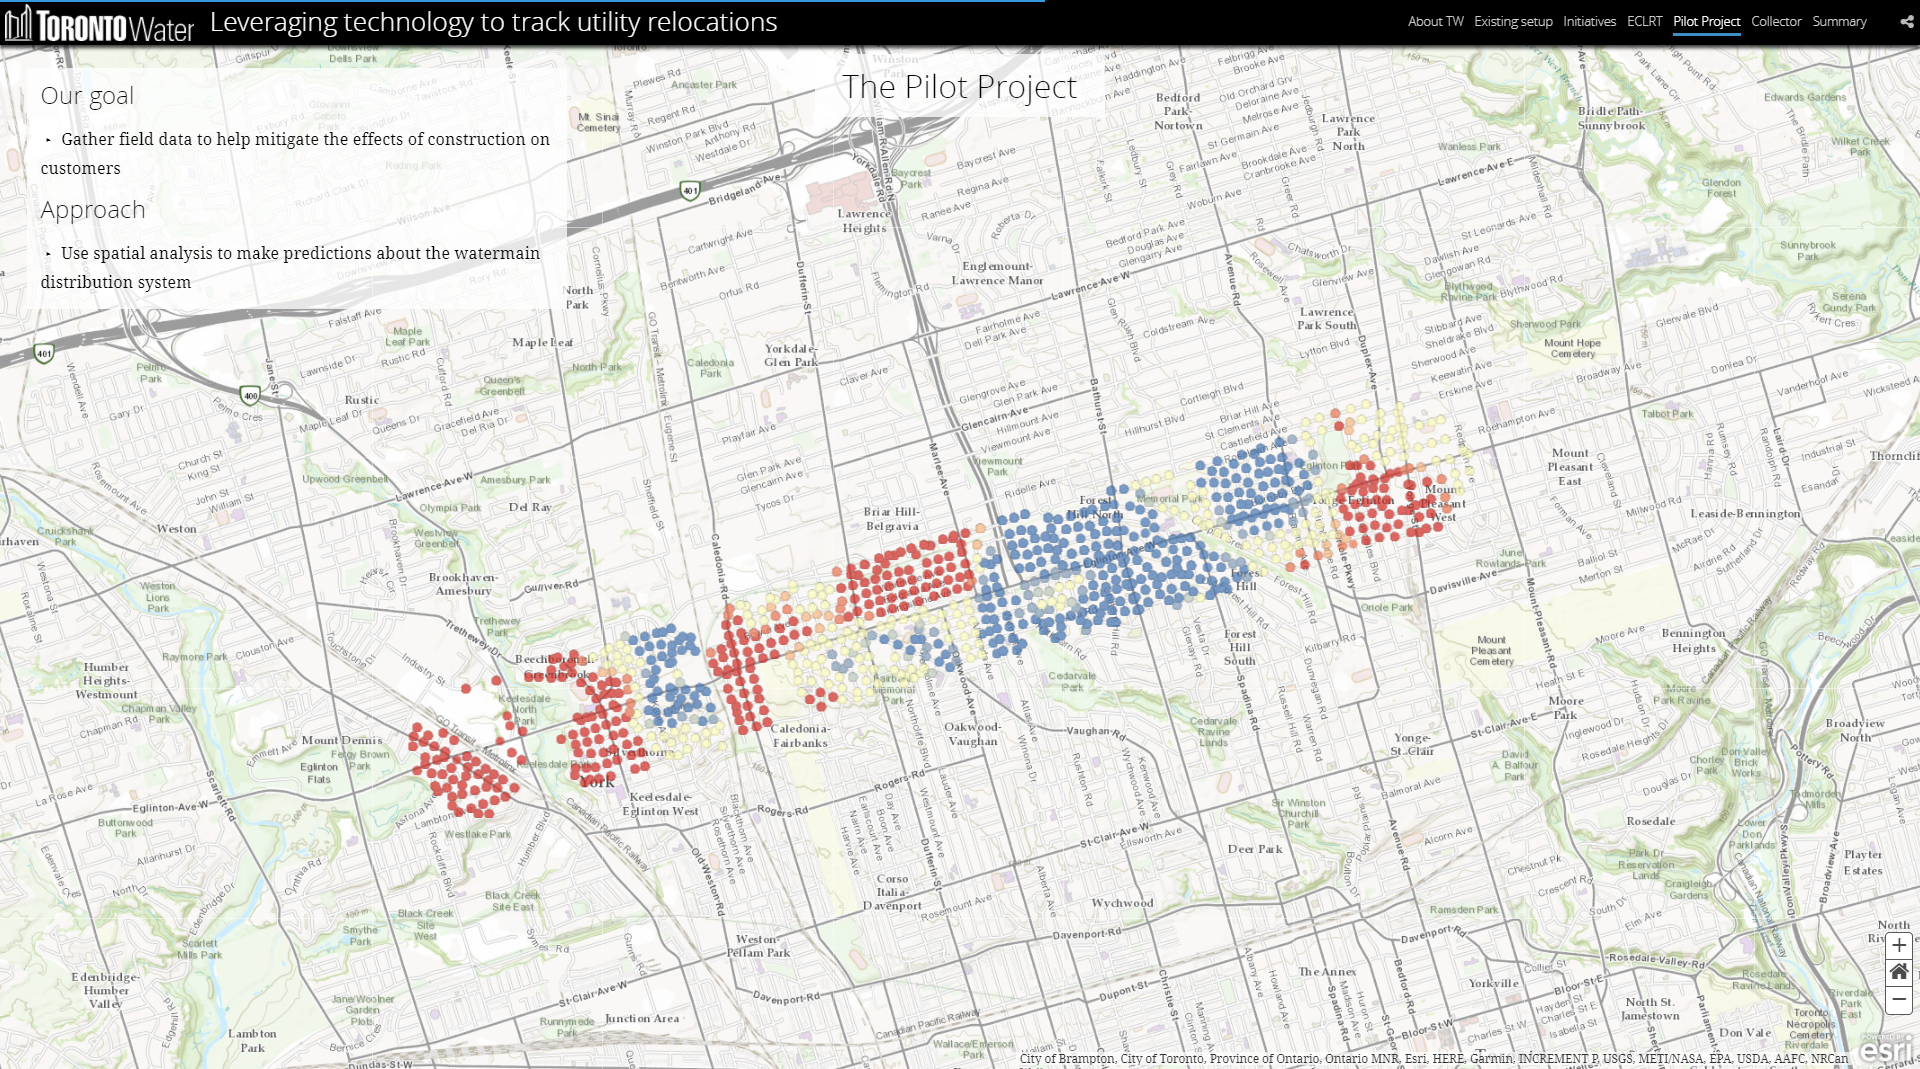
Task: Select the ECLRT tab
Action: pos(1644,22)
